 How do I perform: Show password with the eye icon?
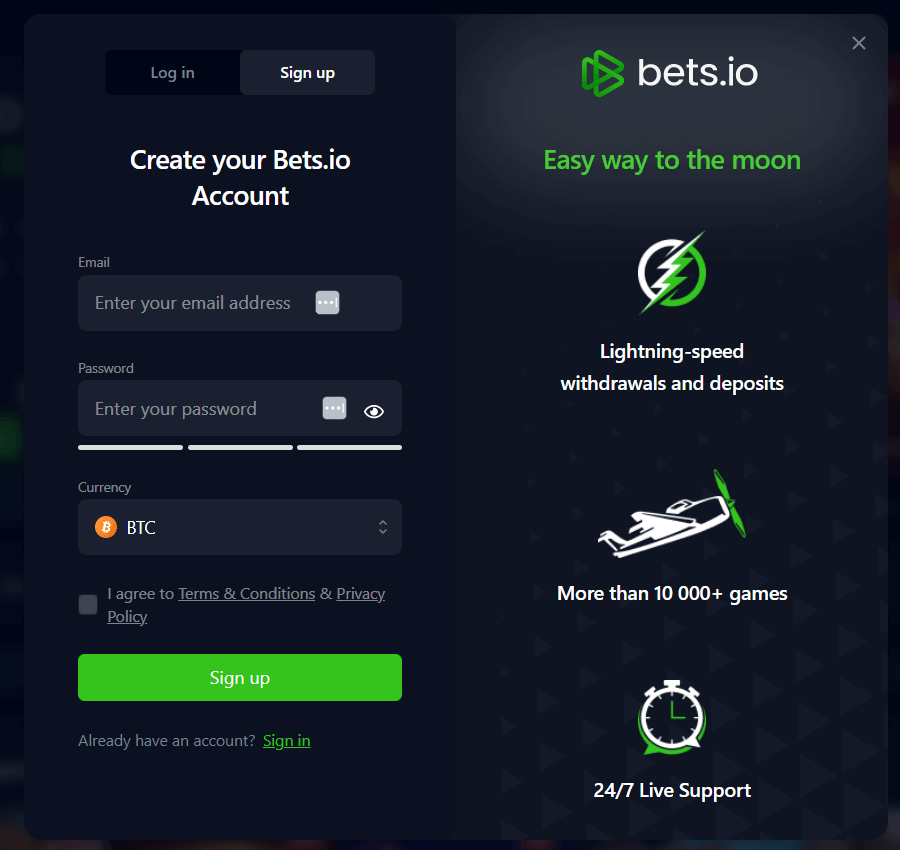click(374, 410)
